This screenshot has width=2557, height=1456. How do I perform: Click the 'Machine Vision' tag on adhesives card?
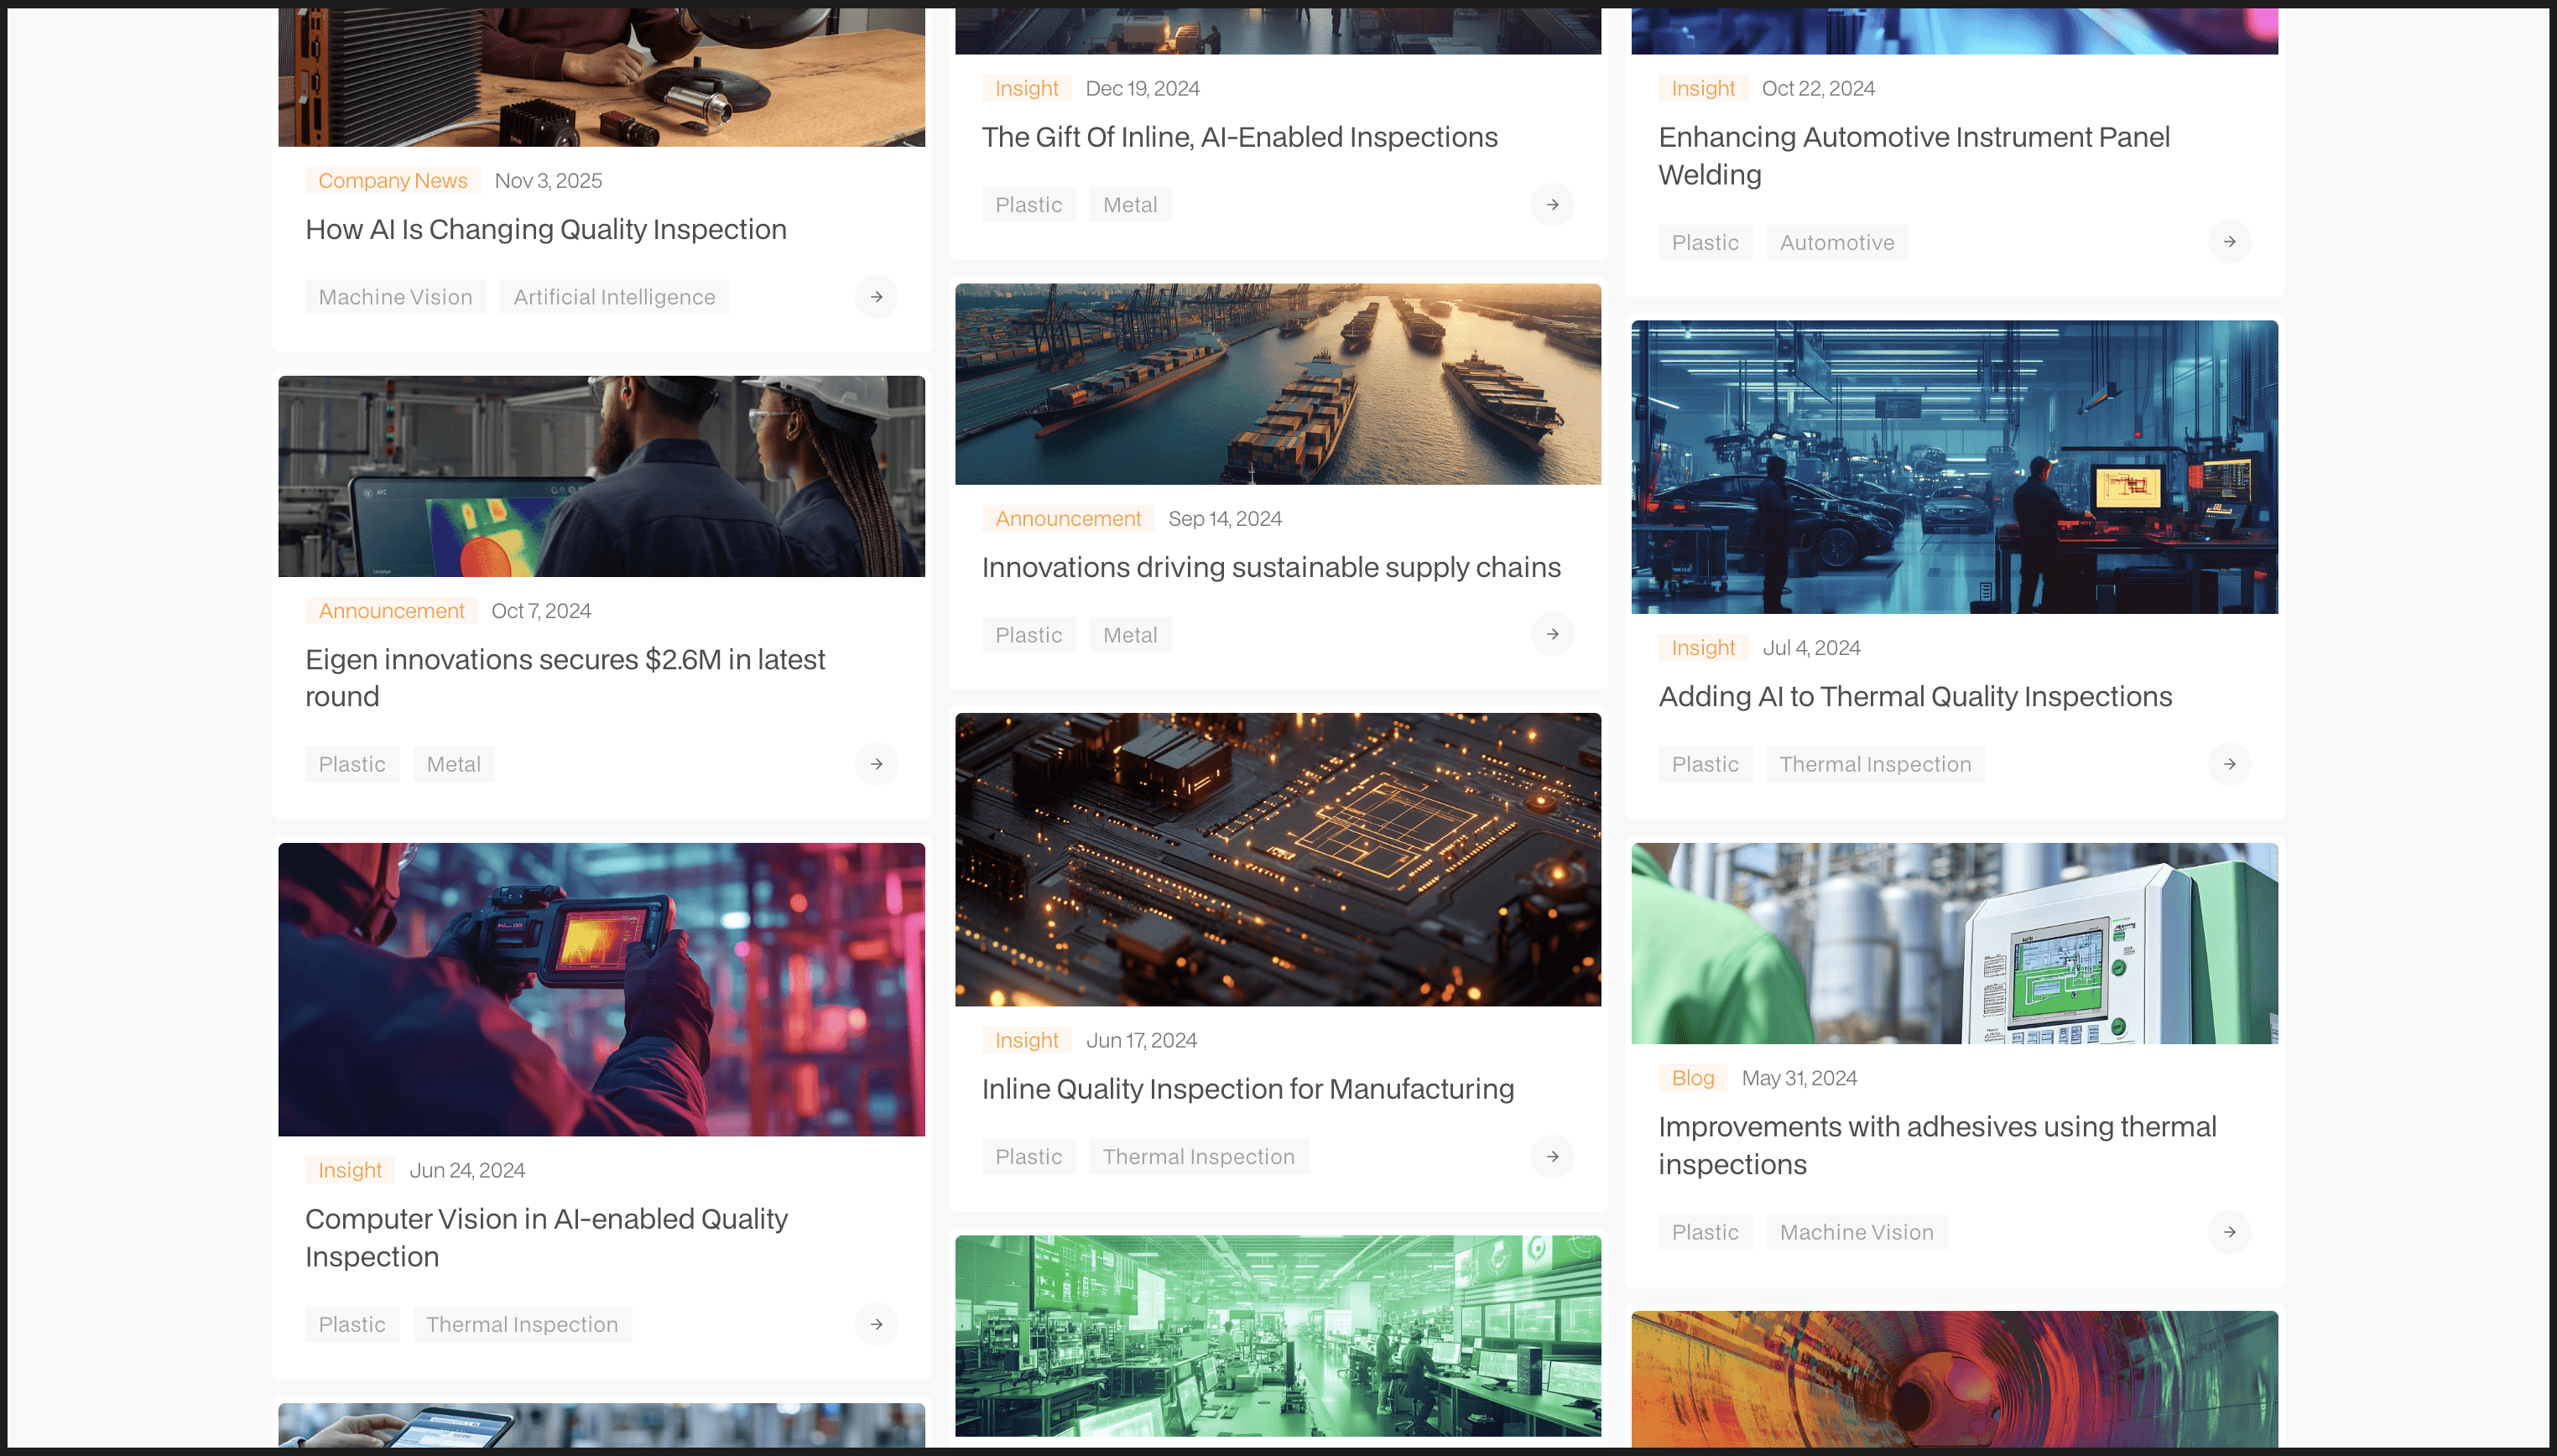[x=1856, y=1232]
